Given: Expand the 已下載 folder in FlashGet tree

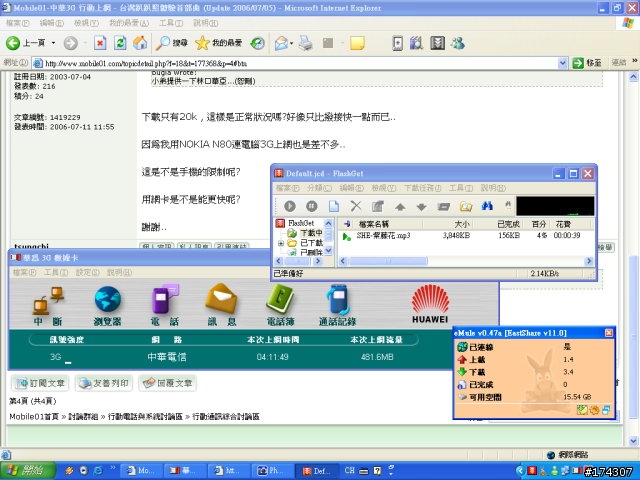Looking at the screenshot, I should pyautogui.click(x=281, y=243).
